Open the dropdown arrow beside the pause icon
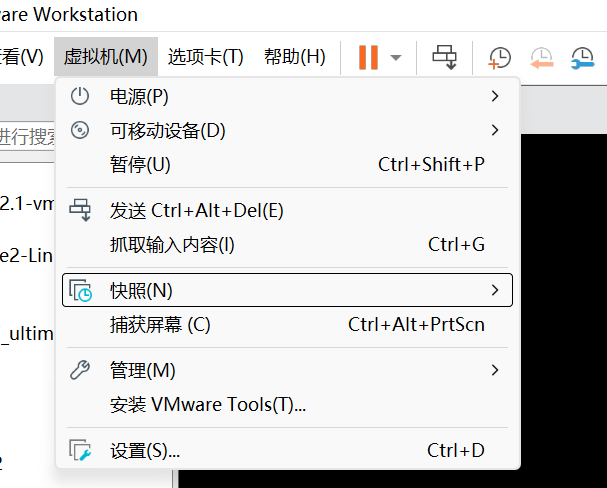 pyautogui.click(x=396, y=58)
